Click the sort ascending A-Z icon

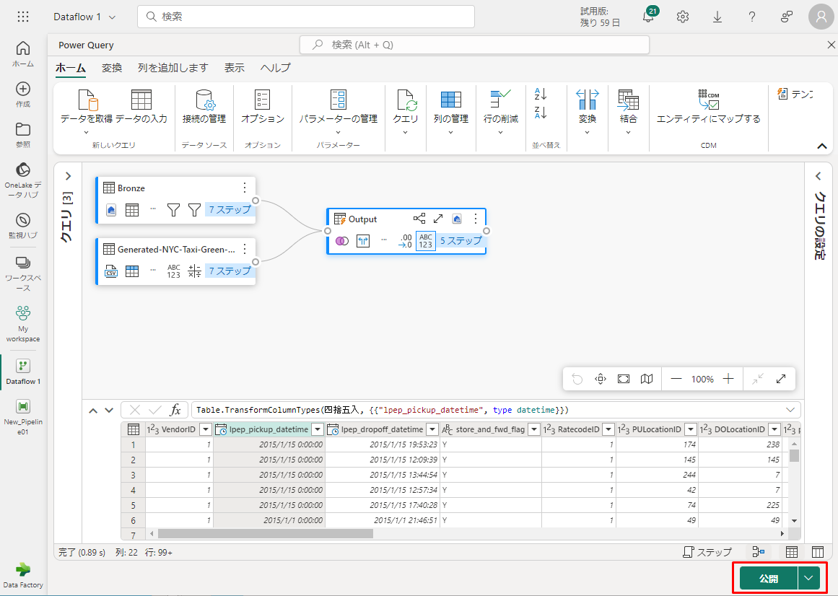(x=541, y=93)
